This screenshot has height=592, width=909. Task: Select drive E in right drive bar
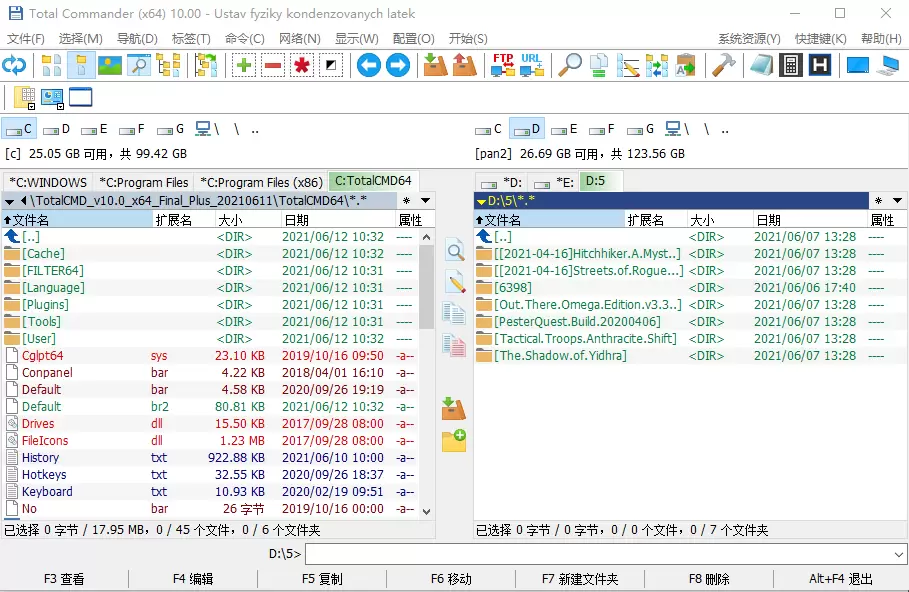click(x=565, y=129)
